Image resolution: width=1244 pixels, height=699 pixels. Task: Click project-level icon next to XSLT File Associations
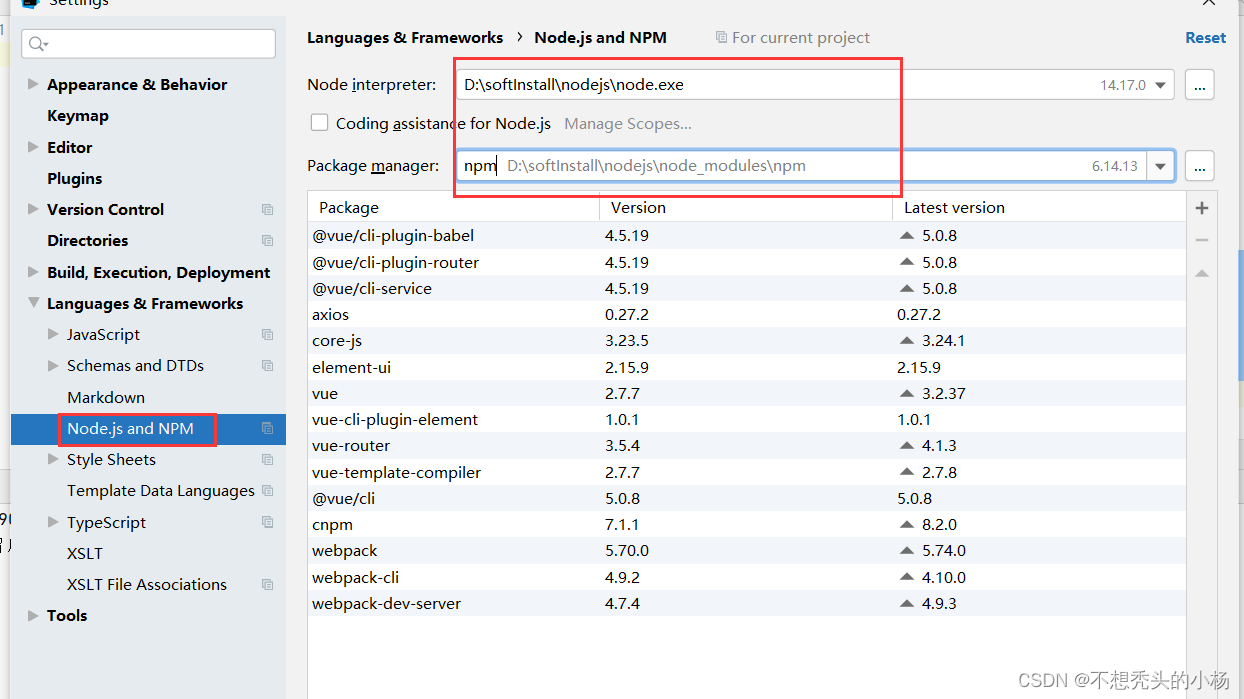[x=267, y=585]
